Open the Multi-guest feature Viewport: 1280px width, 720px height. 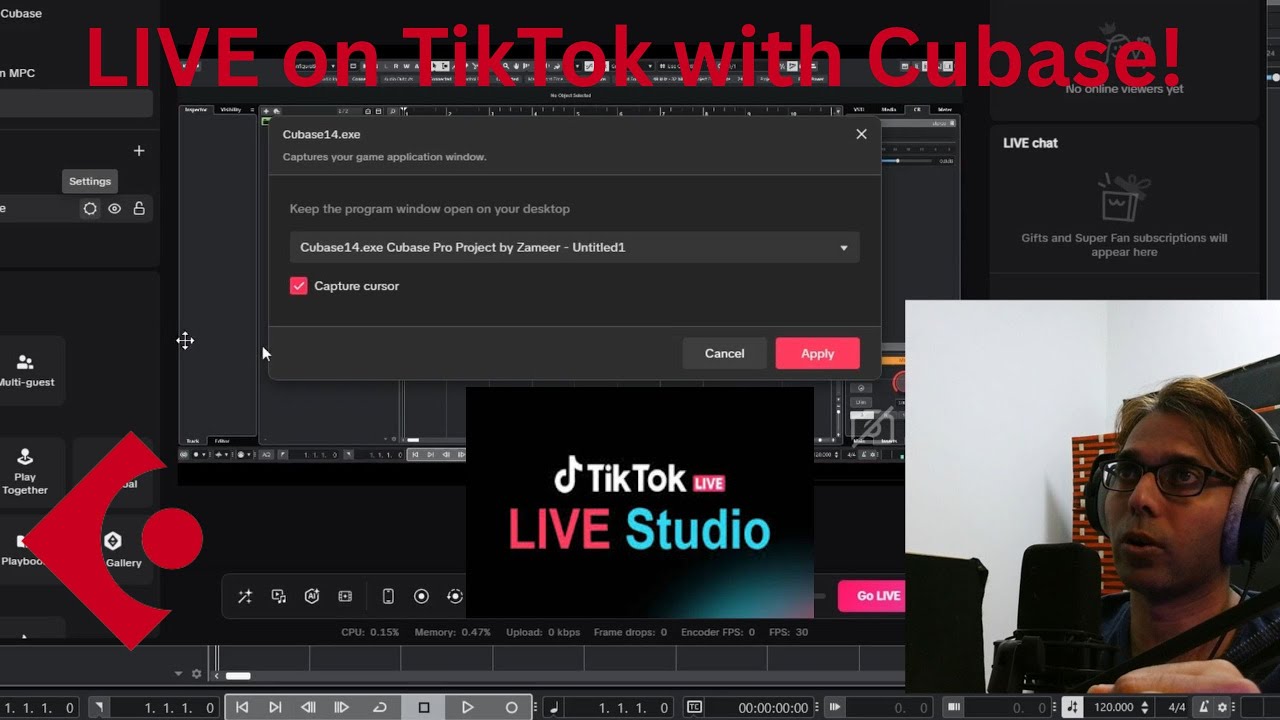(x=26, y=370)
